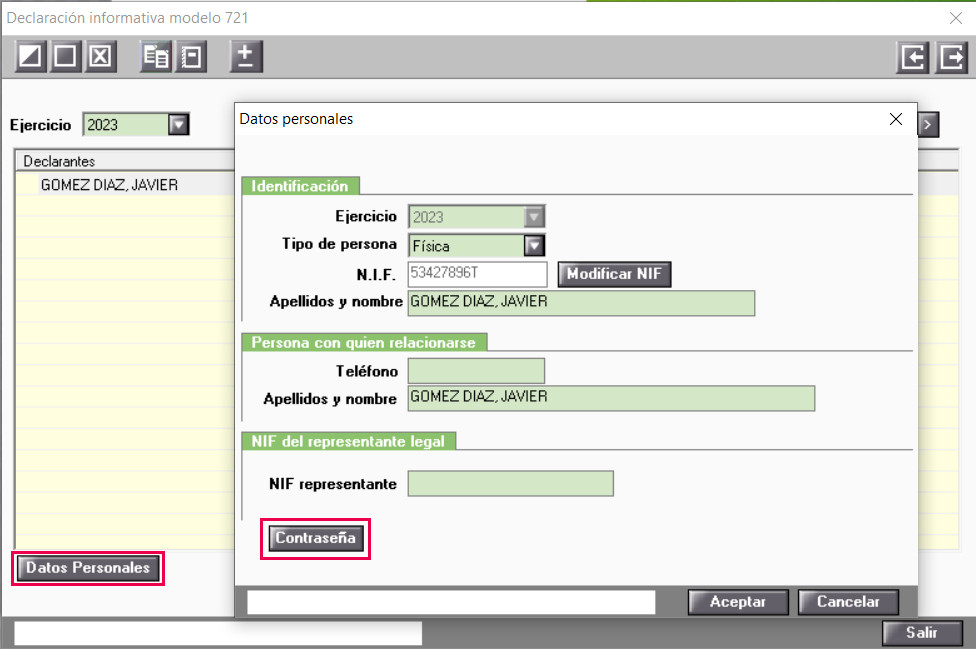Click the Contraseña button

316,538
